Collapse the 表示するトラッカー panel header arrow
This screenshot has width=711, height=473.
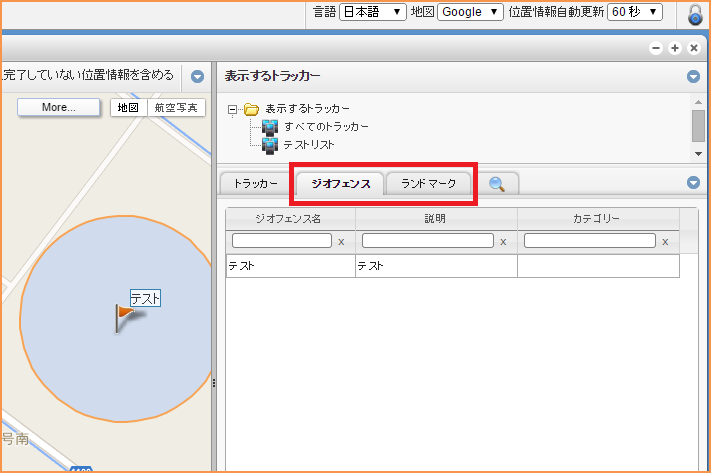pyautogui.click(x=693, y=76)
